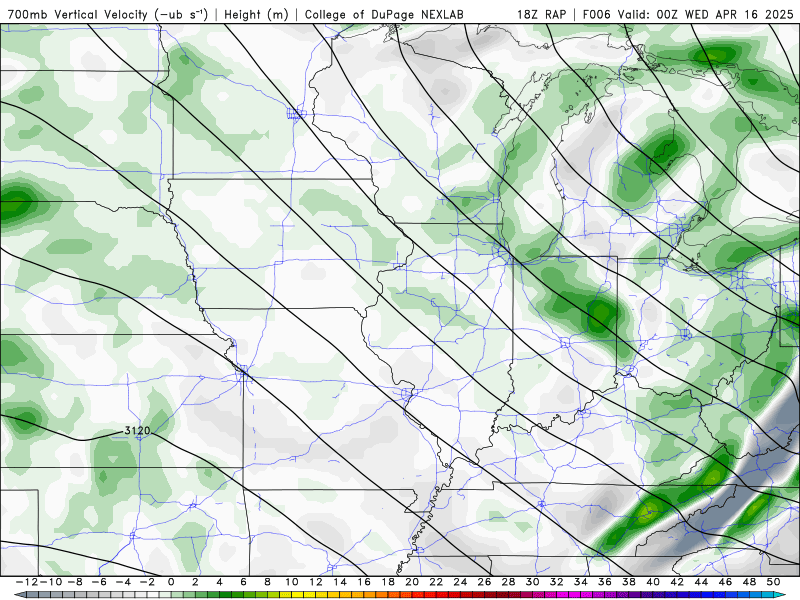Image resolution: width=800 pixels, height=600 pixels.
Task: Click the positive 6 scale value
Action: [243, 582]
